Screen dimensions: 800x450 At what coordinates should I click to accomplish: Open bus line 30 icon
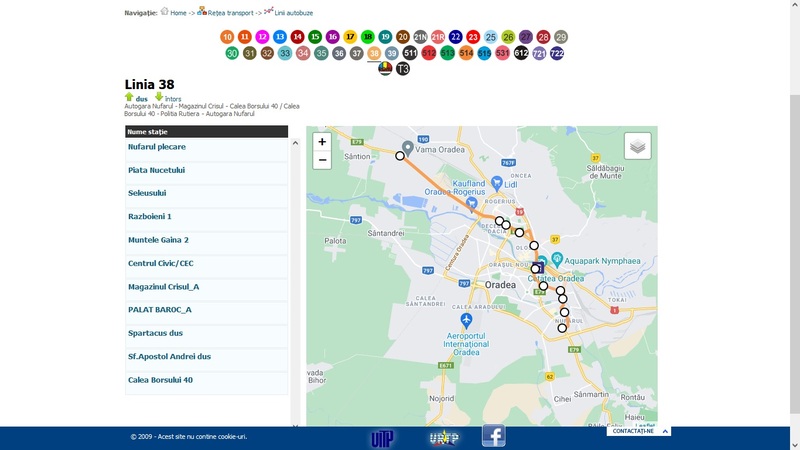tap(232, 53)
